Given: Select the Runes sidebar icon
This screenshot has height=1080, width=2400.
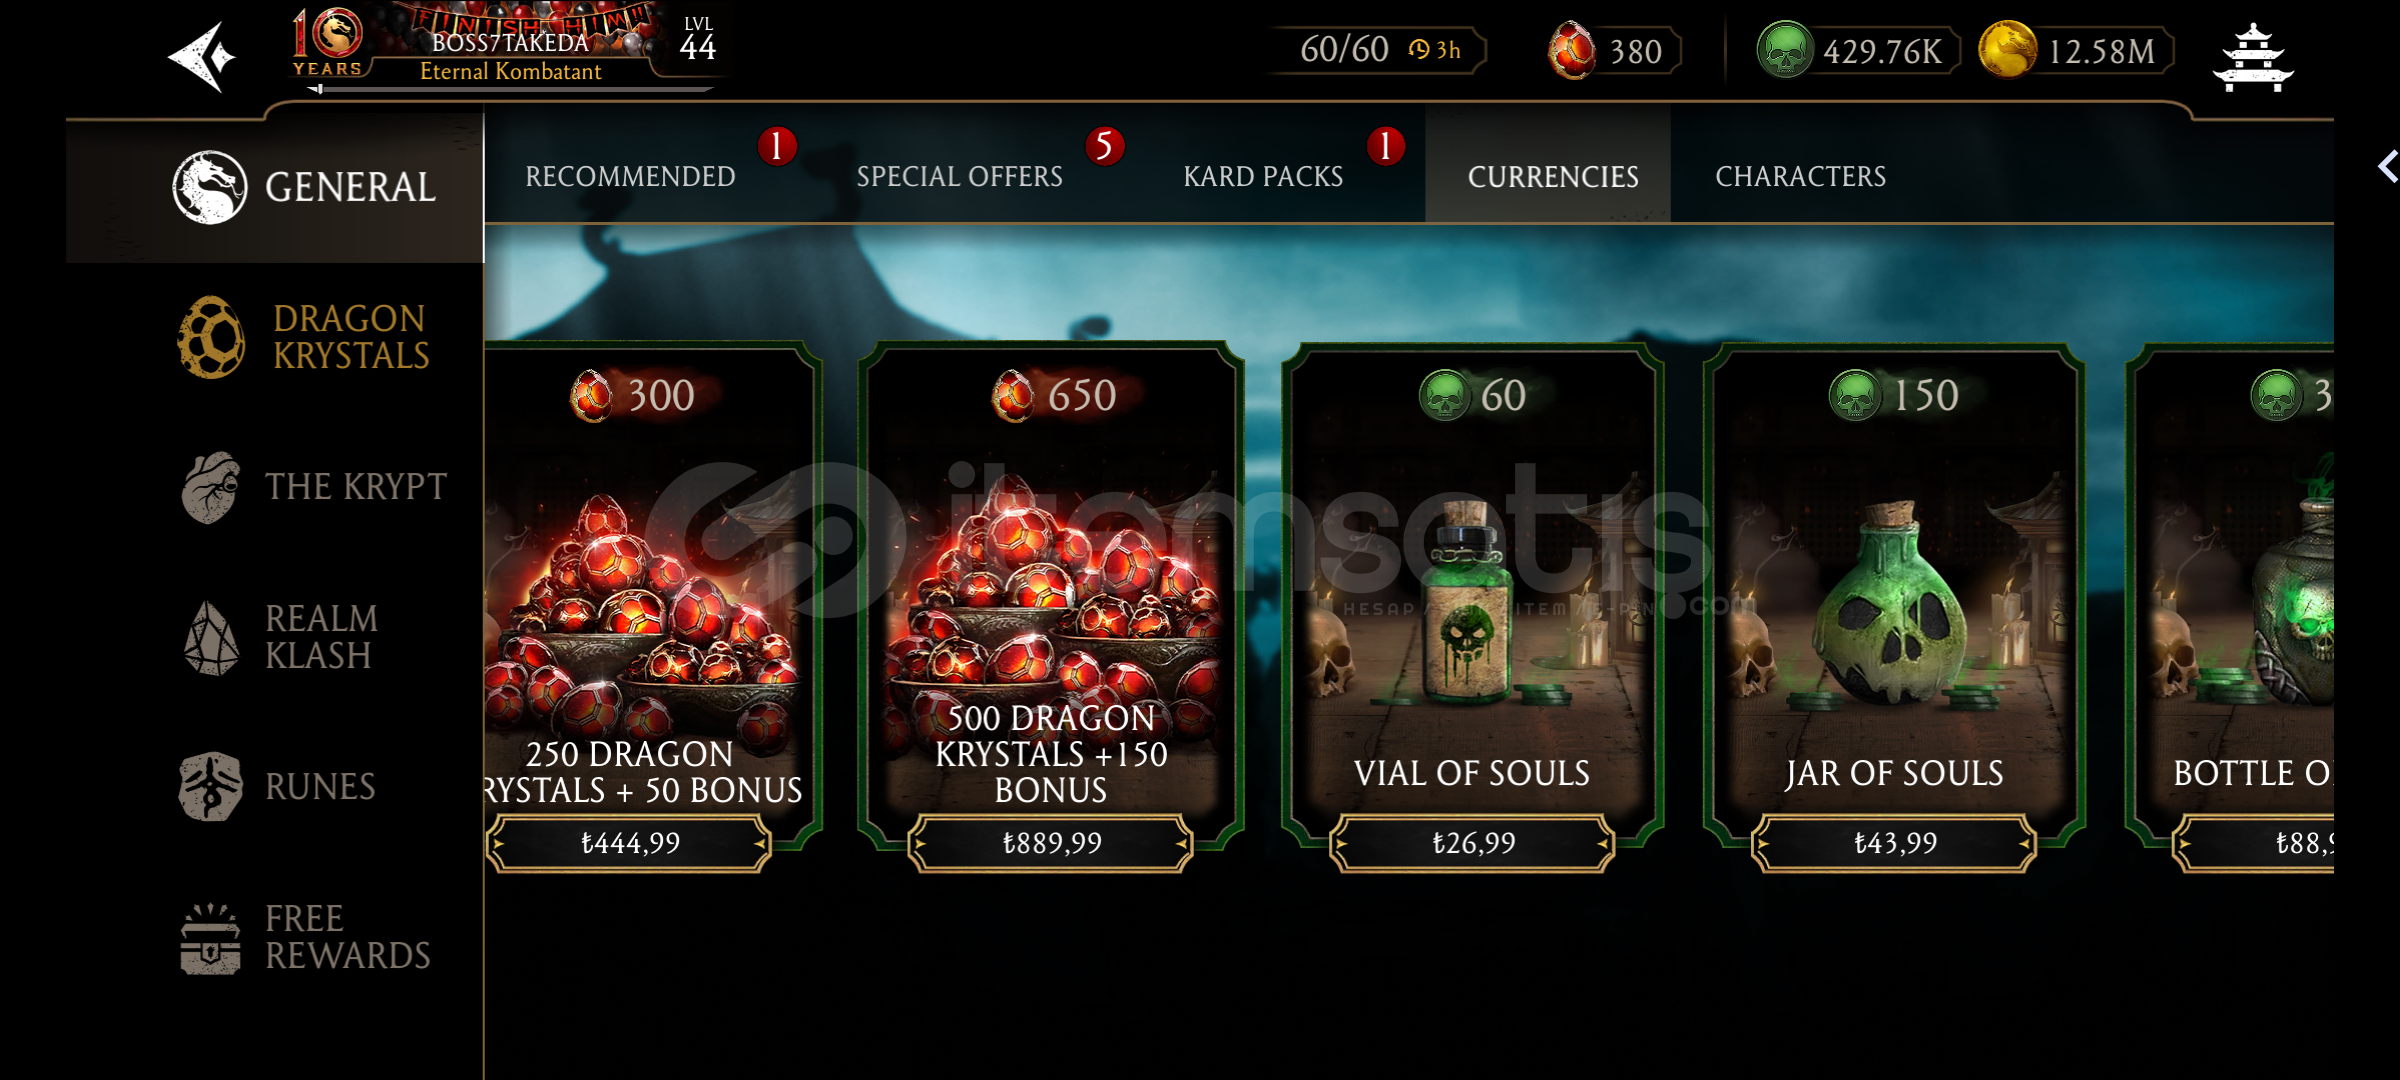Looking at the screenshot, I should [x=211, y=787].
